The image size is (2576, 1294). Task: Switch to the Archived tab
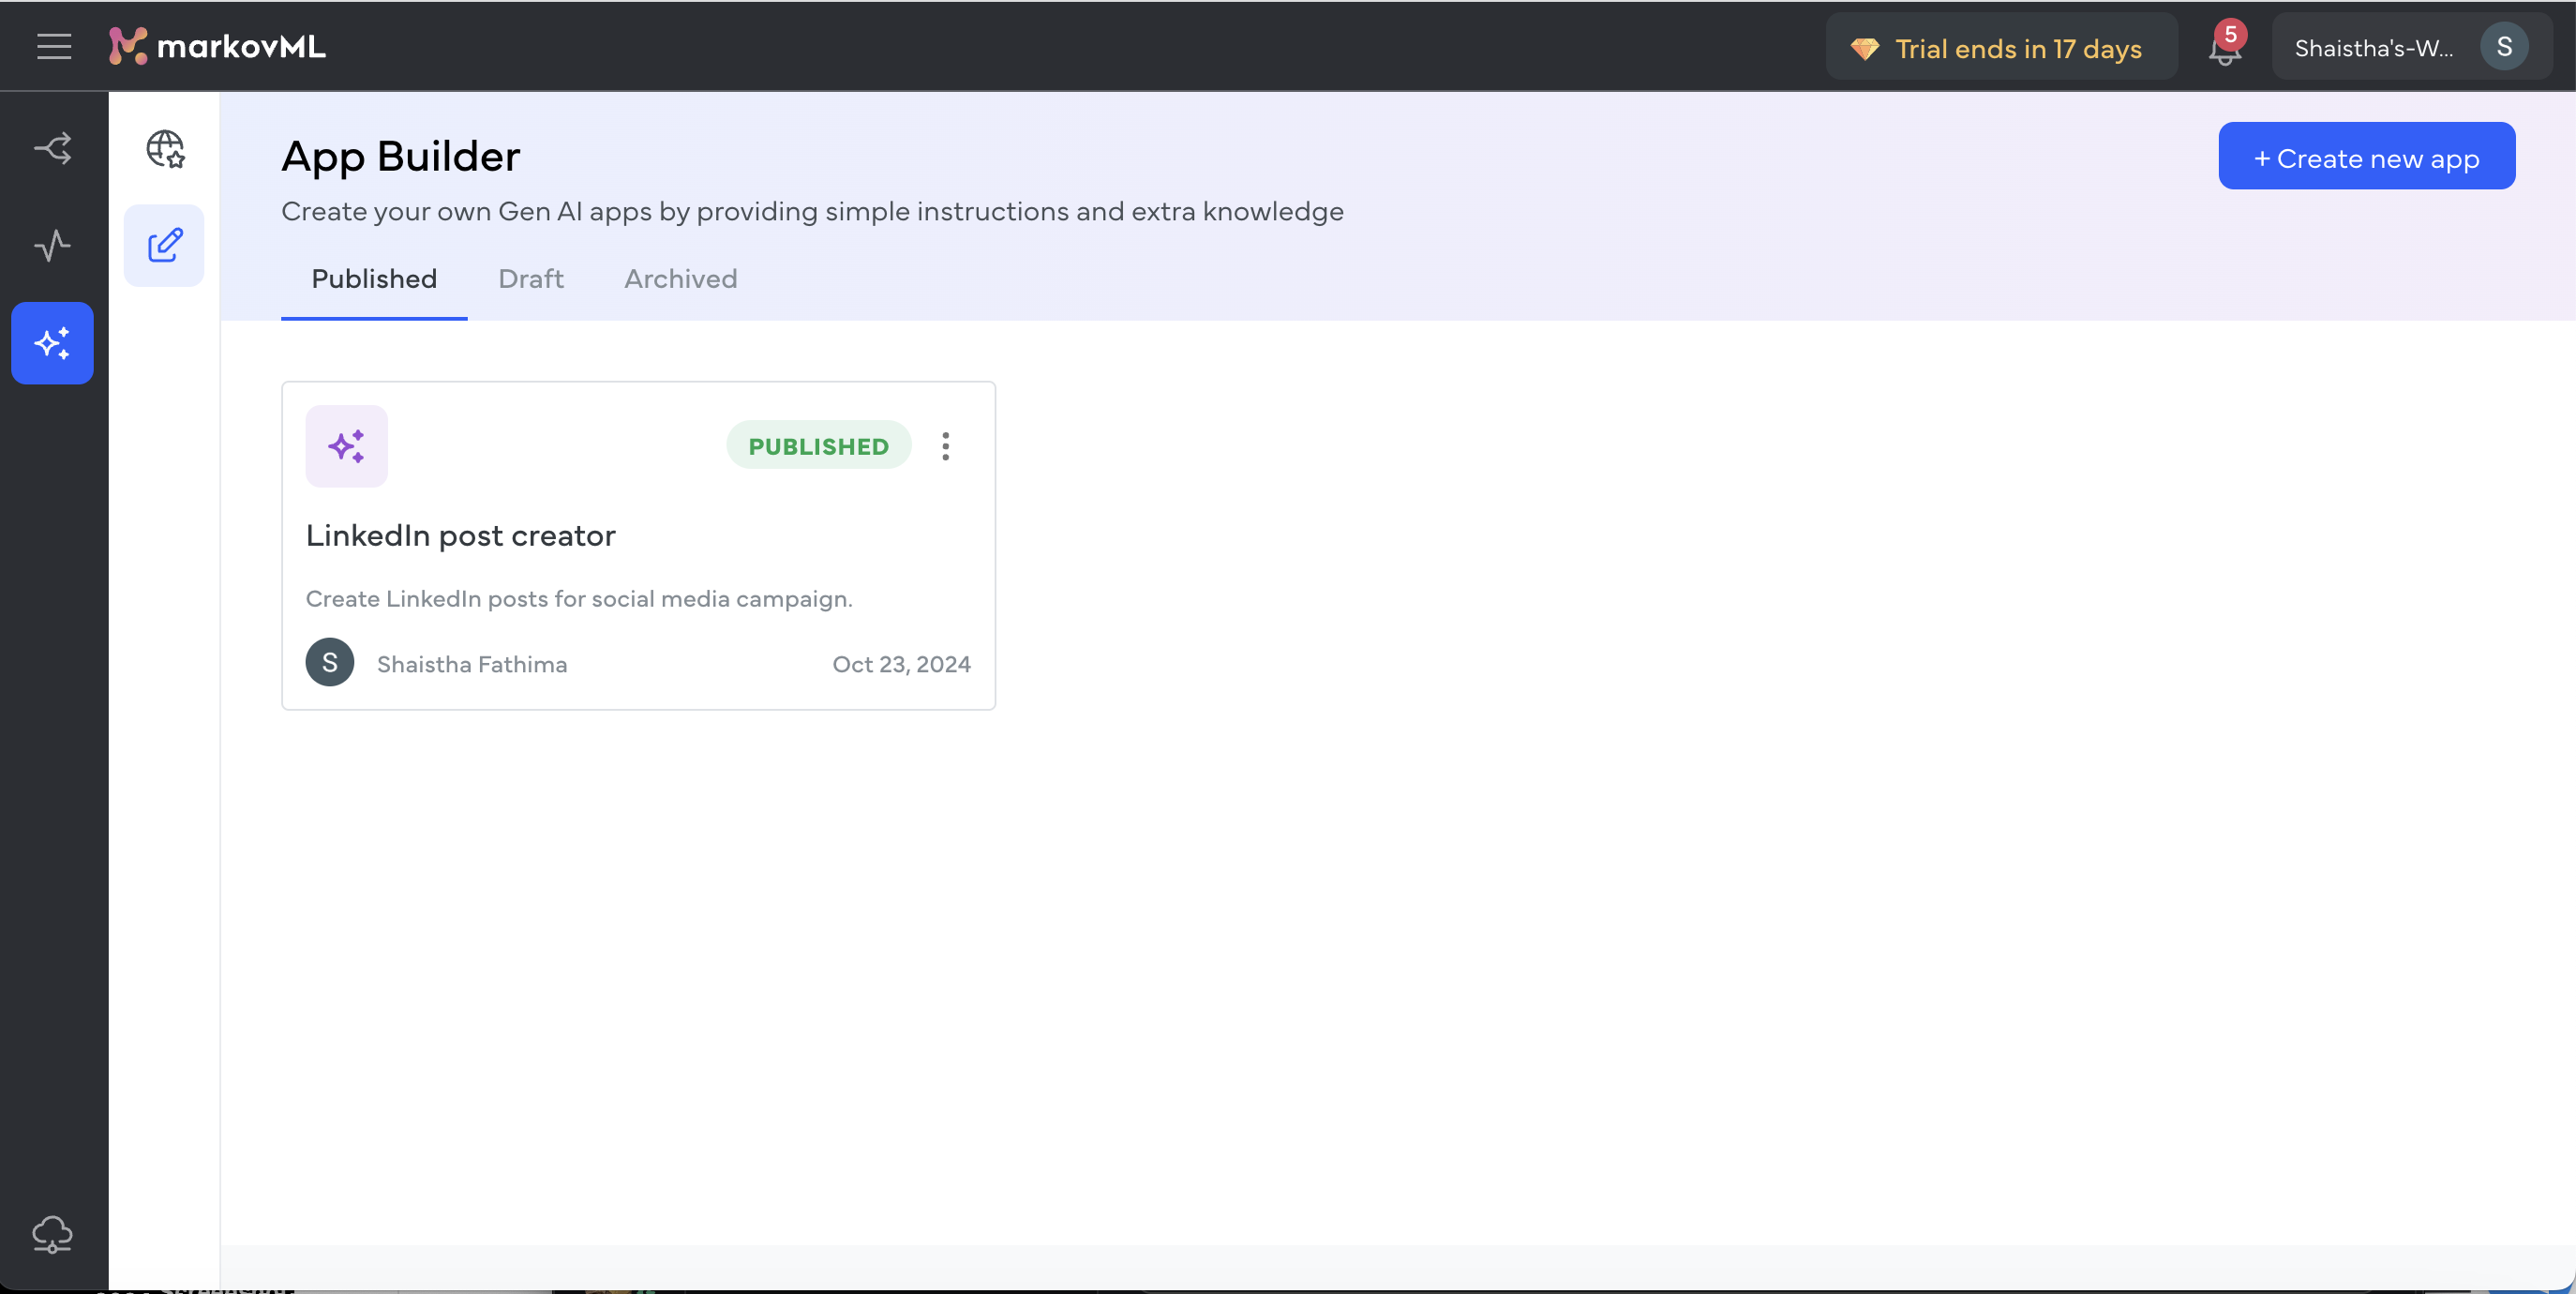click(x=681, y=276)
